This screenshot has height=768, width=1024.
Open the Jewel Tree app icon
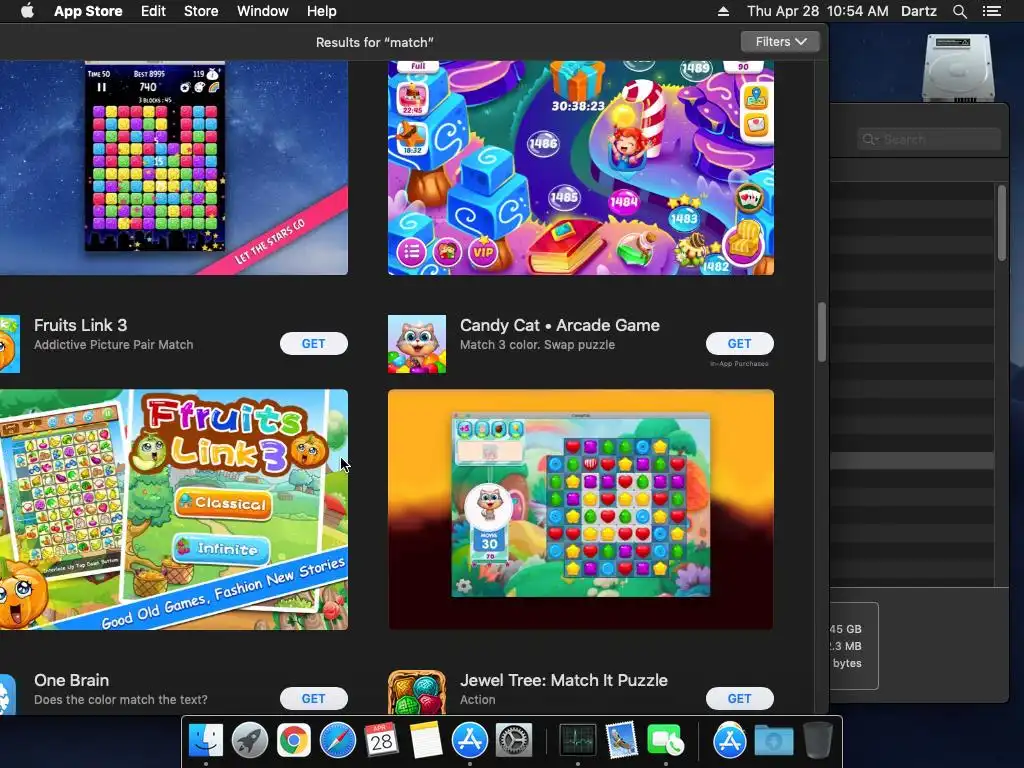point(417,692)
